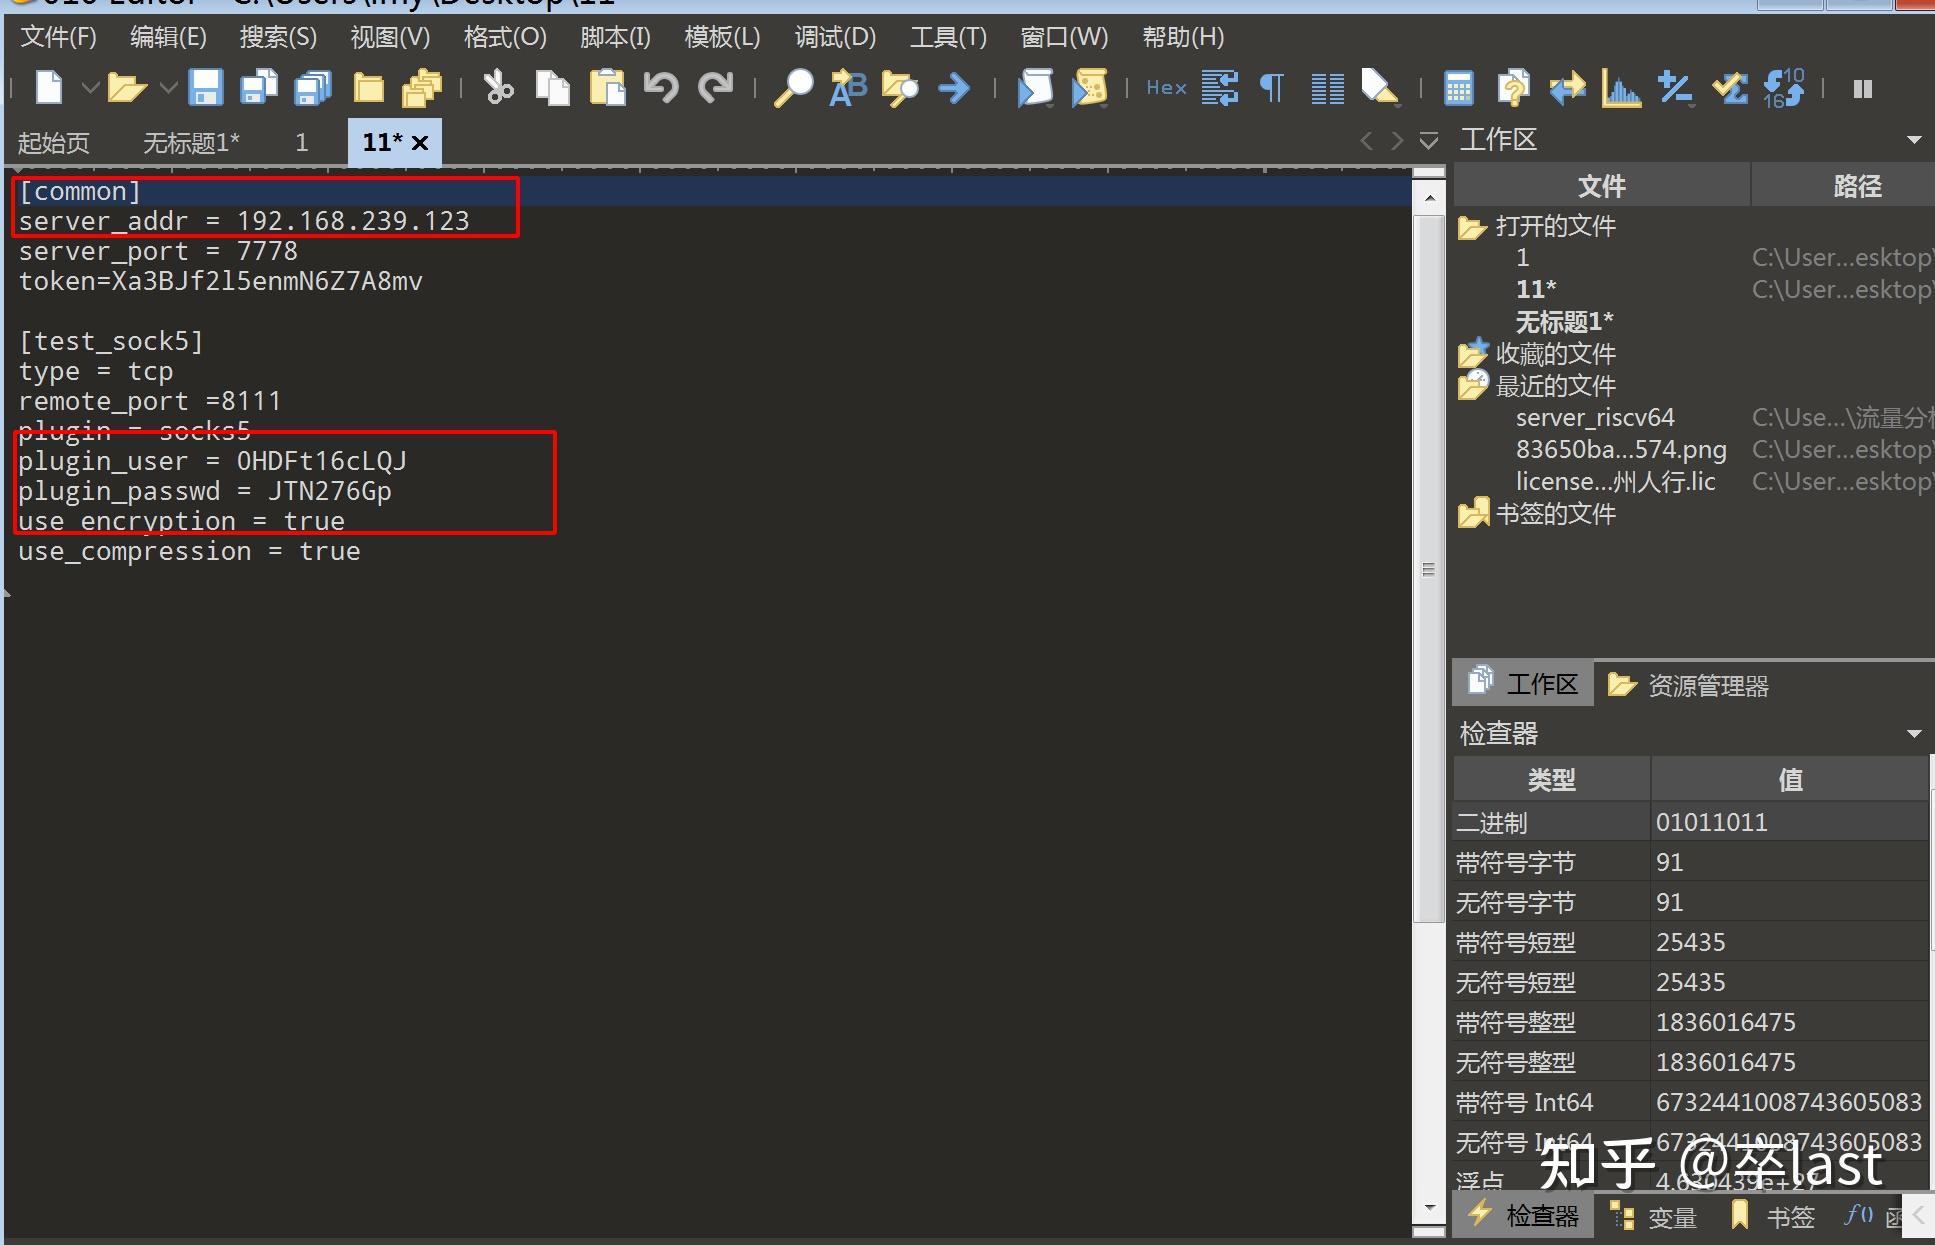Open the New file dropdown arrow
The width and height of the screenshot is (1935, 1245).
pos(89,89)
